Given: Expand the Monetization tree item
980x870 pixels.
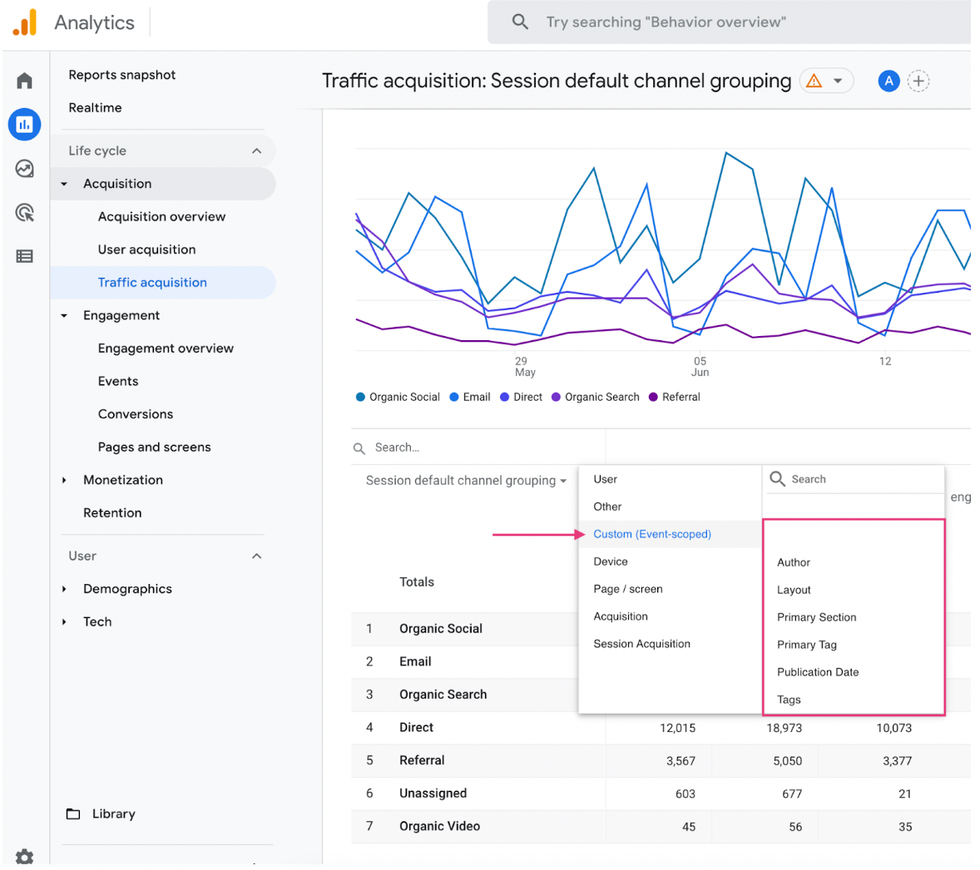Looking at the screenshot, I should click(x=65, y=480).
